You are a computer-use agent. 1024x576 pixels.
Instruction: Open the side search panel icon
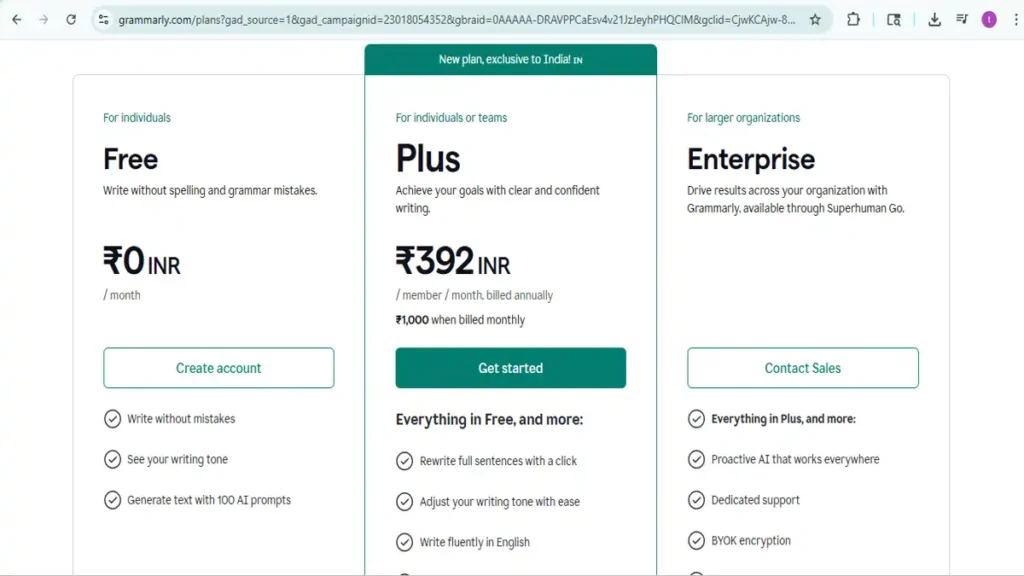coord(895,19)
